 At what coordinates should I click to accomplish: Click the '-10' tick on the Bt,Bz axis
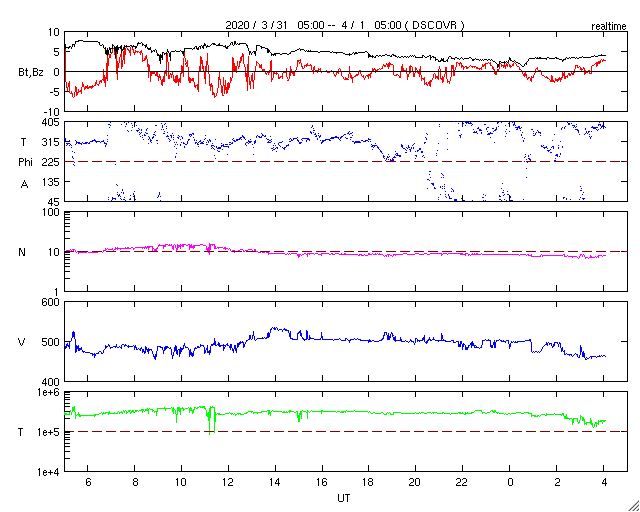point(53,112)
